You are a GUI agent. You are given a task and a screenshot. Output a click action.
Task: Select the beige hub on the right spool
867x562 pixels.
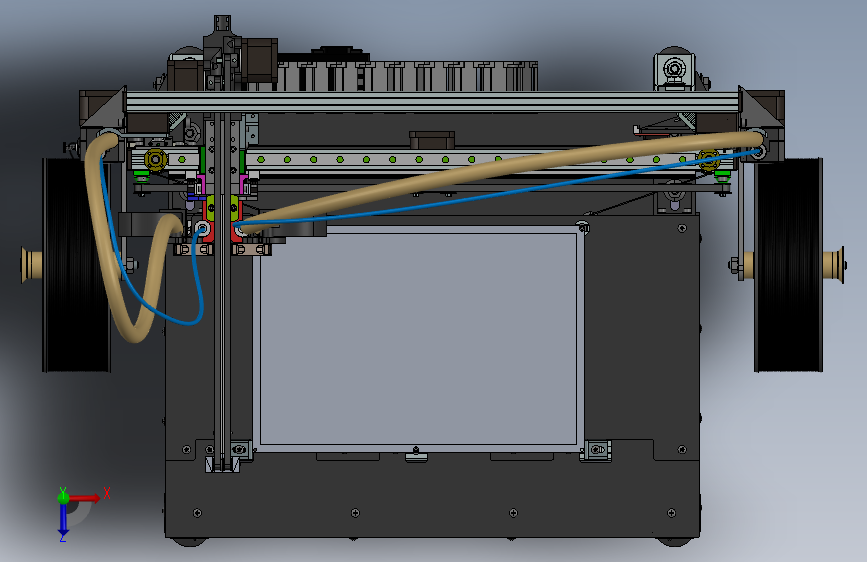coord(833,266)
